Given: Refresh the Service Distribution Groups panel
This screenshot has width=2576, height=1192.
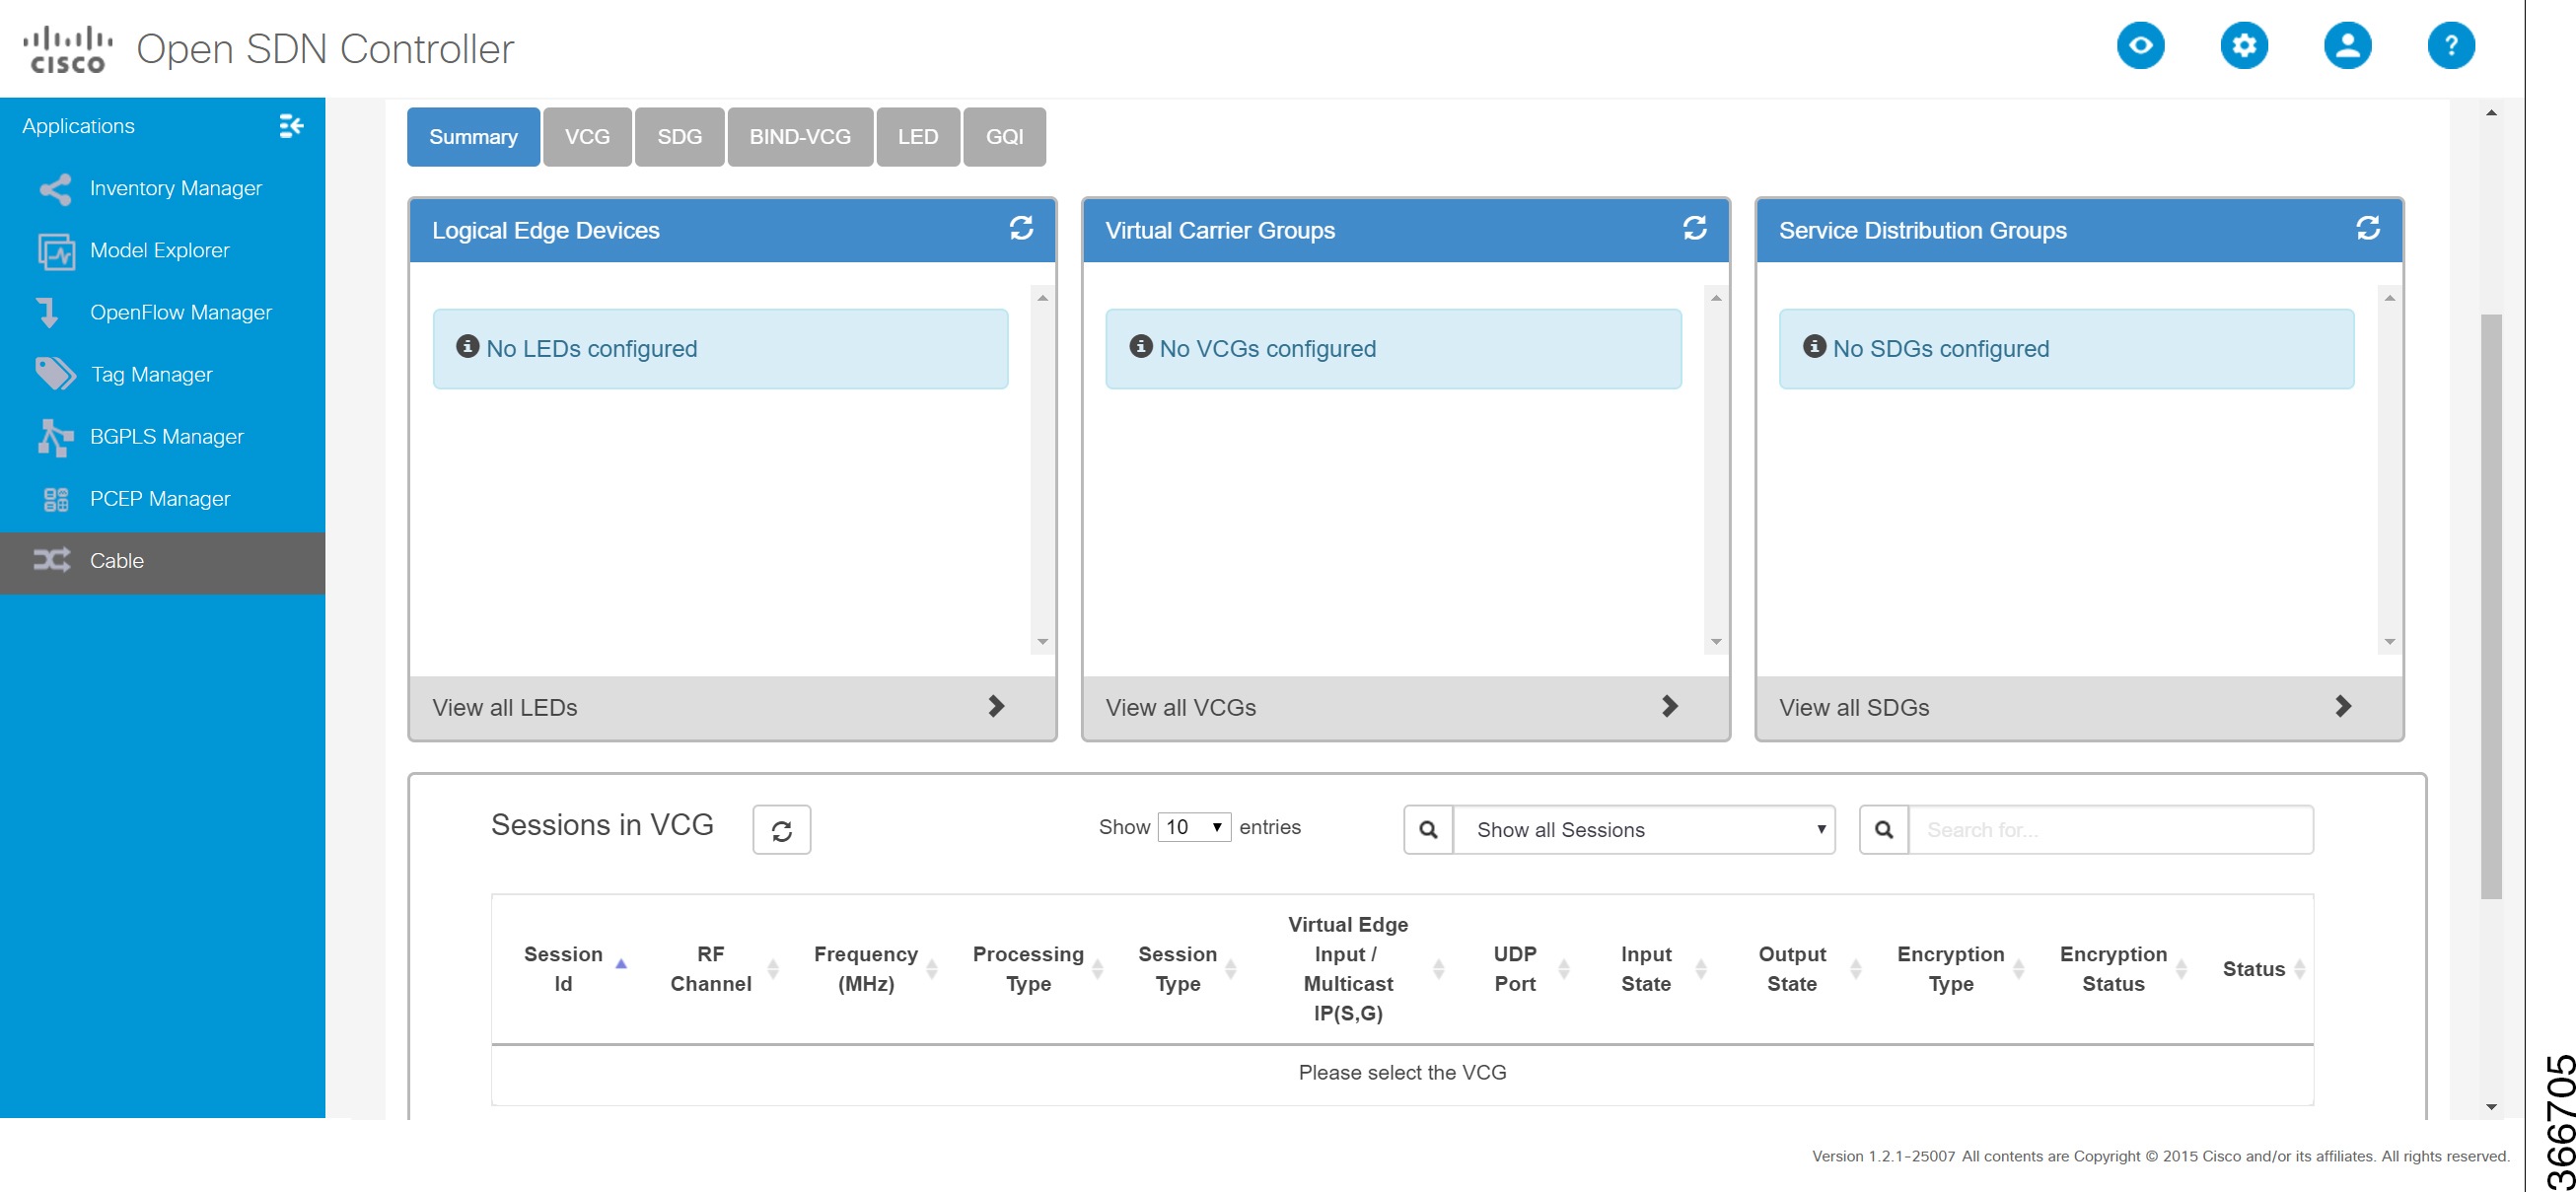Looking at the screenshot, I should pyautogui.click(x=2369, y=228).
